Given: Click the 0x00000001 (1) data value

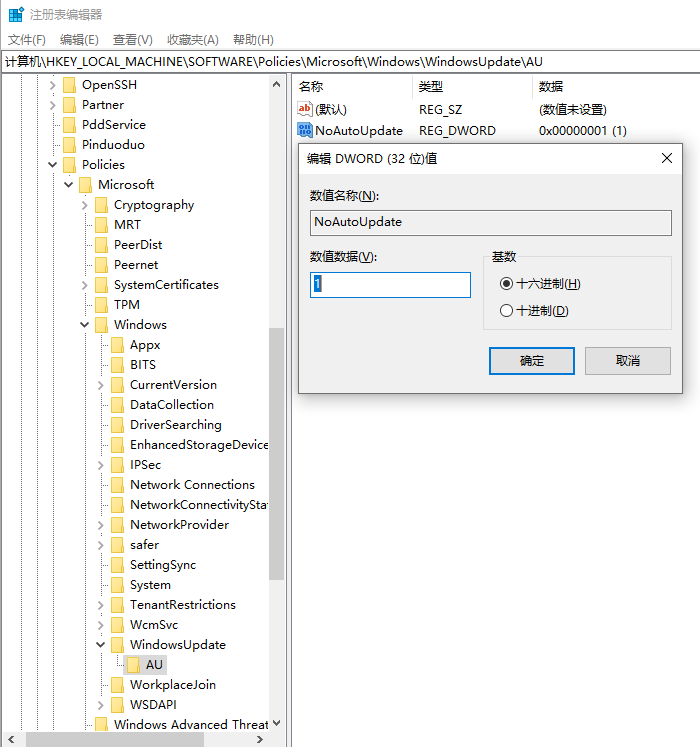Looking at the screenshot, I should click(582, 131).
